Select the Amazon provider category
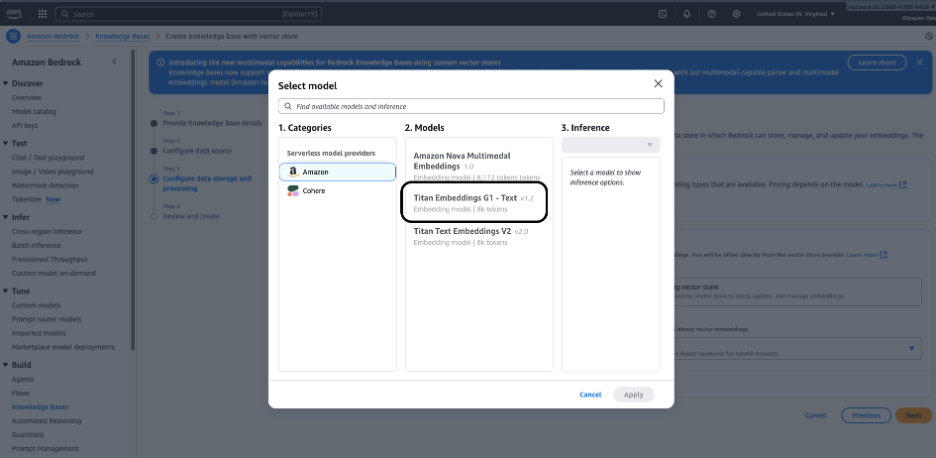The image size is (936, 458). [x=337, y=172]
